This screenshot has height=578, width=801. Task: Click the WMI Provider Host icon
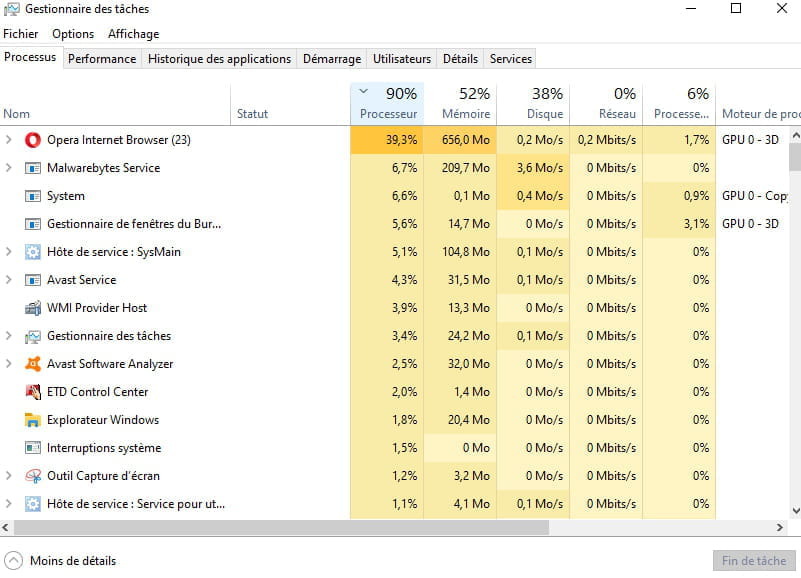coord(33,308)
